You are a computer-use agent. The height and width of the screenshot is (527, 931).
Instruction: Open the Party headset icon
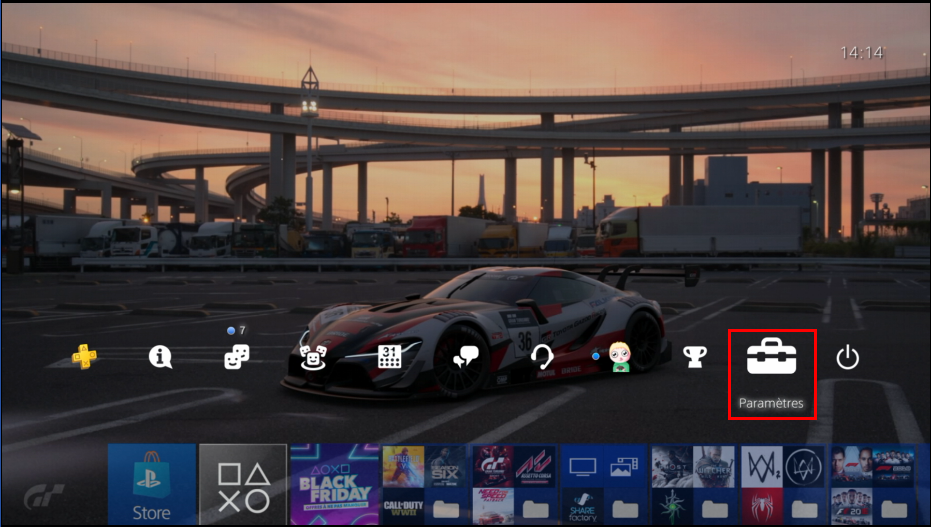coord(542,357)
